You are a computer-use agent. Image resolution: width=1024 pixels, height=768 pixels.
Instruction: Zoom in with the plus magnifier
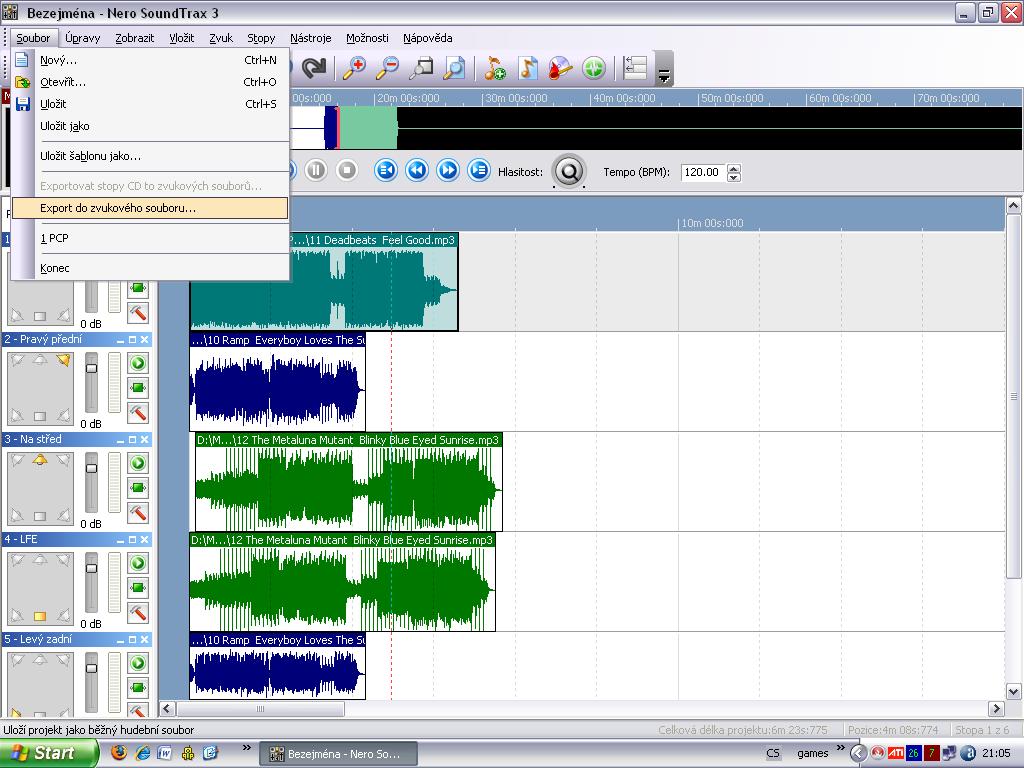(x=355, y=68)
